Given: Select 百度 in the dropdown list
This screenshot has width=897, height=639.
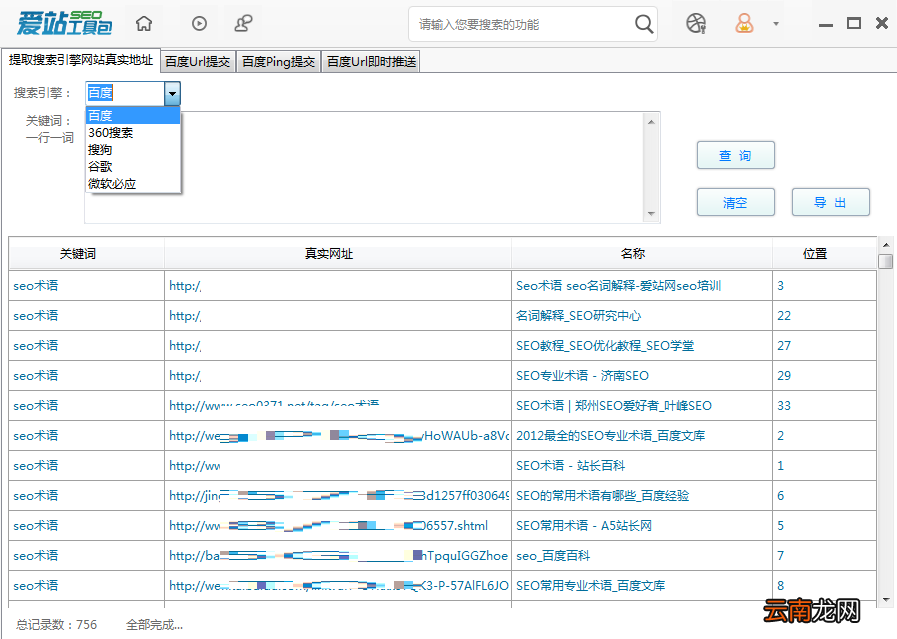Looking at the screenshot, I should (133, 116).
